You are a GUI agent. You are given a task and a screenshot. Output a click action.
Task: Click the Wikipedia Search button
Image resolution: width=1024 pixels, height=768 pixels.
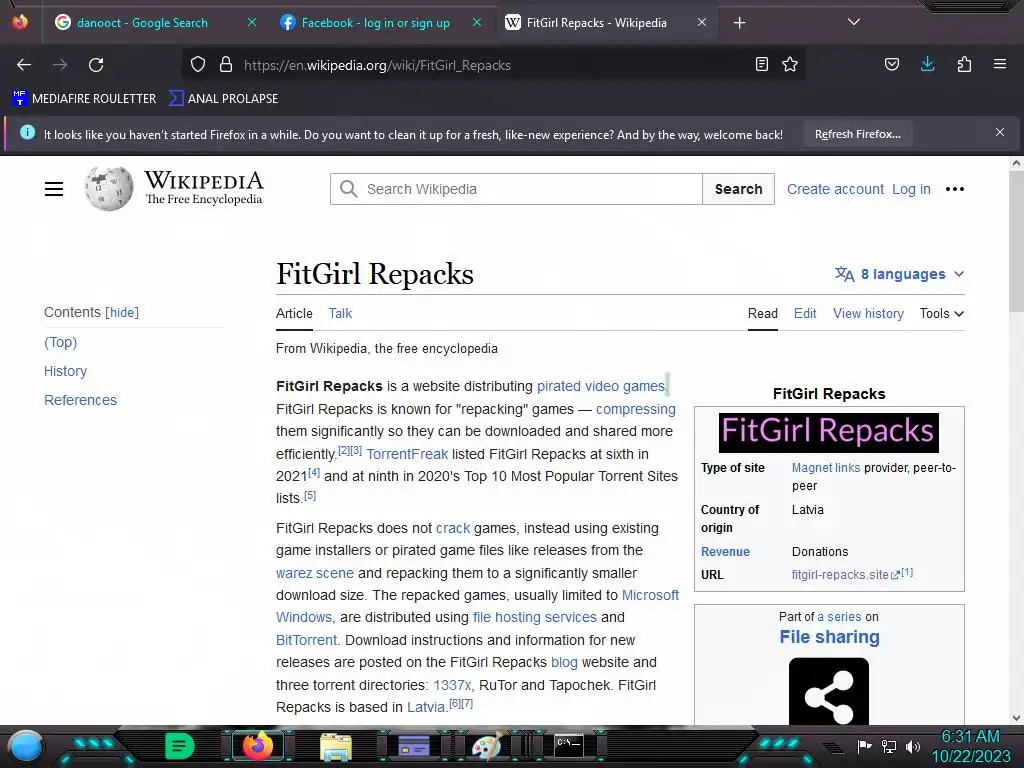click(738, 189)
